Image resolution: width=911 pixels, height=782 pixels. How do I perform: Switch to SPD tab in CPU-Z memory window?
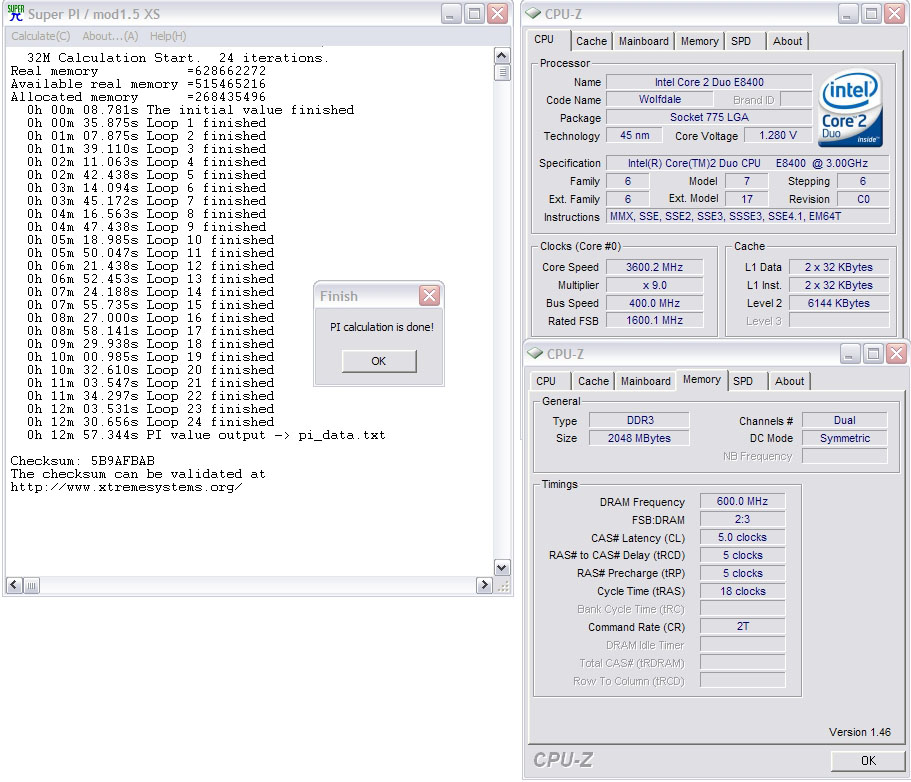click(743, 381)
